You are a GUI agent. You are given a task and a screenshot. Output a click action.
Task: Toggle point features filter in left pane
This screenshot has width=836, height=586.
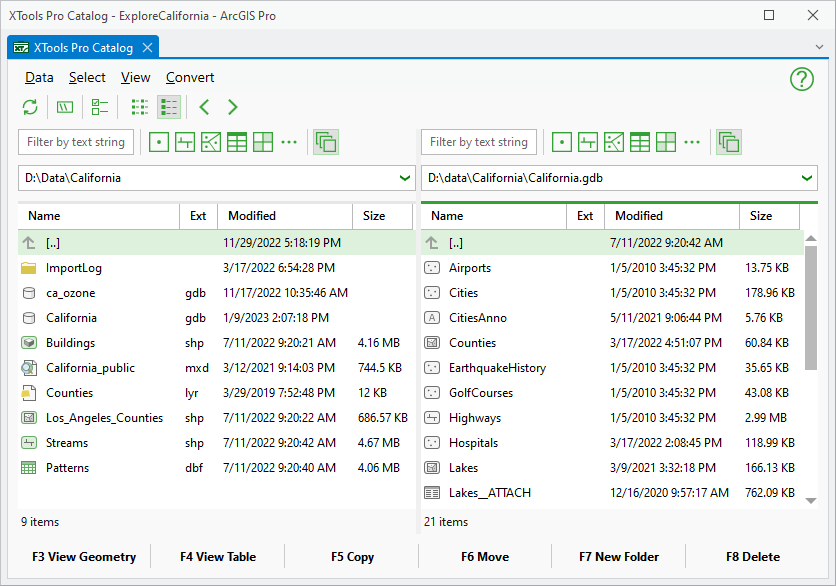point(159,142)
